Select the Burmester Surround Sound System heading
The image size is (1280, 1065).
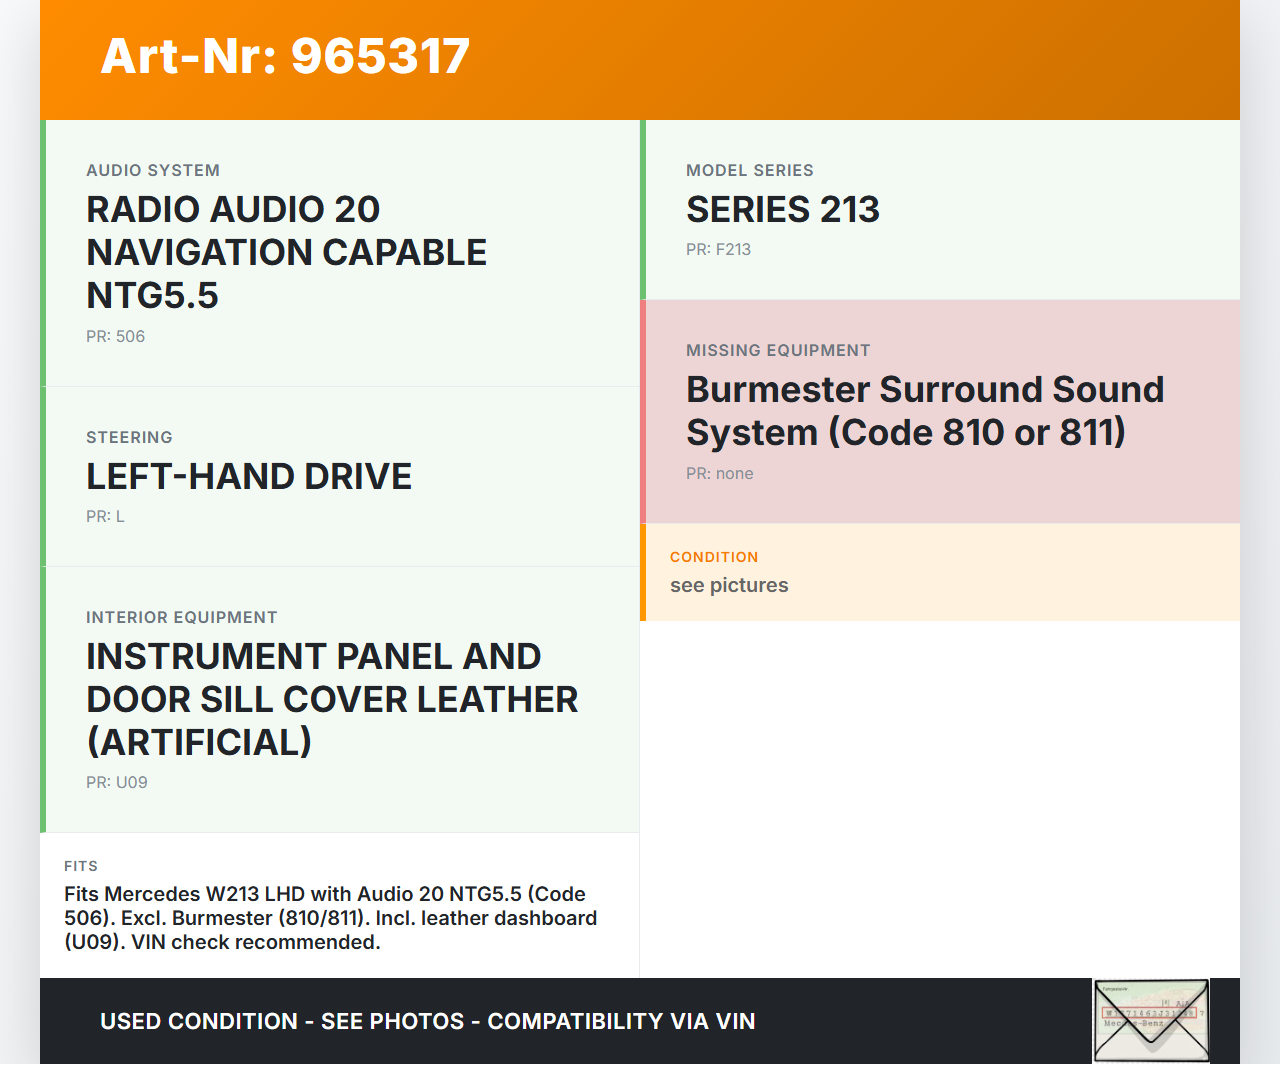(924, 411)
